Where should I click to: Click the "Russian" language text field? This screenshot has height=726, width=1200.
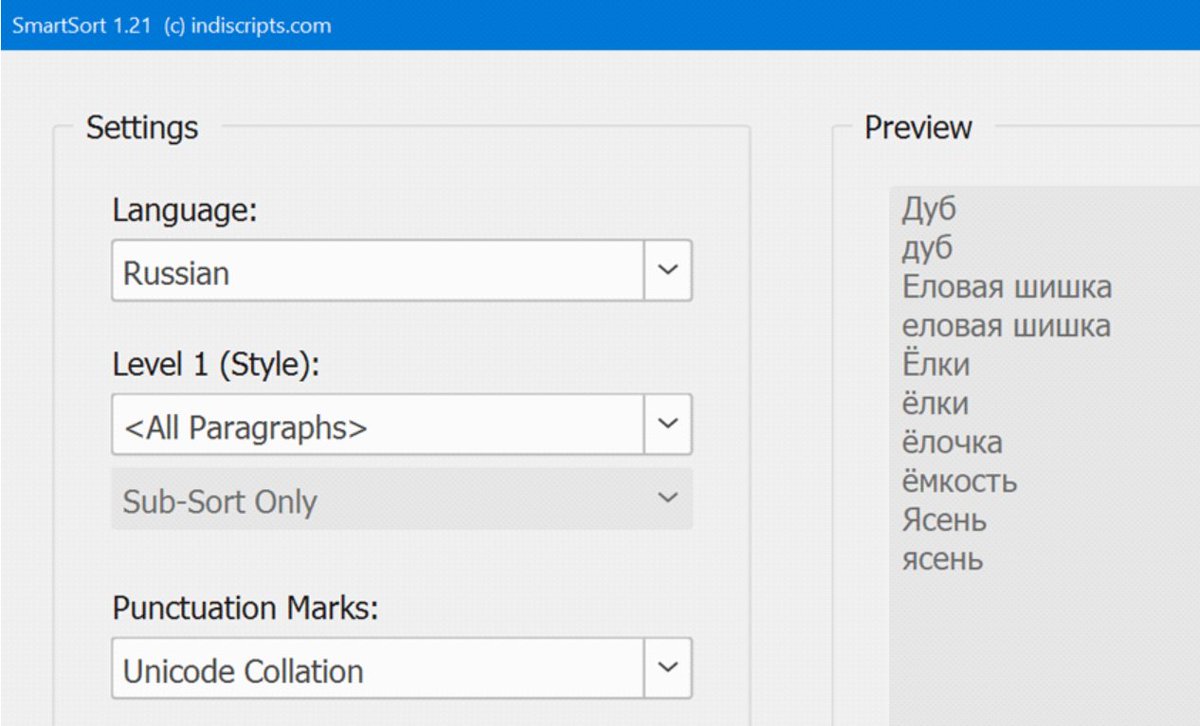180,271
